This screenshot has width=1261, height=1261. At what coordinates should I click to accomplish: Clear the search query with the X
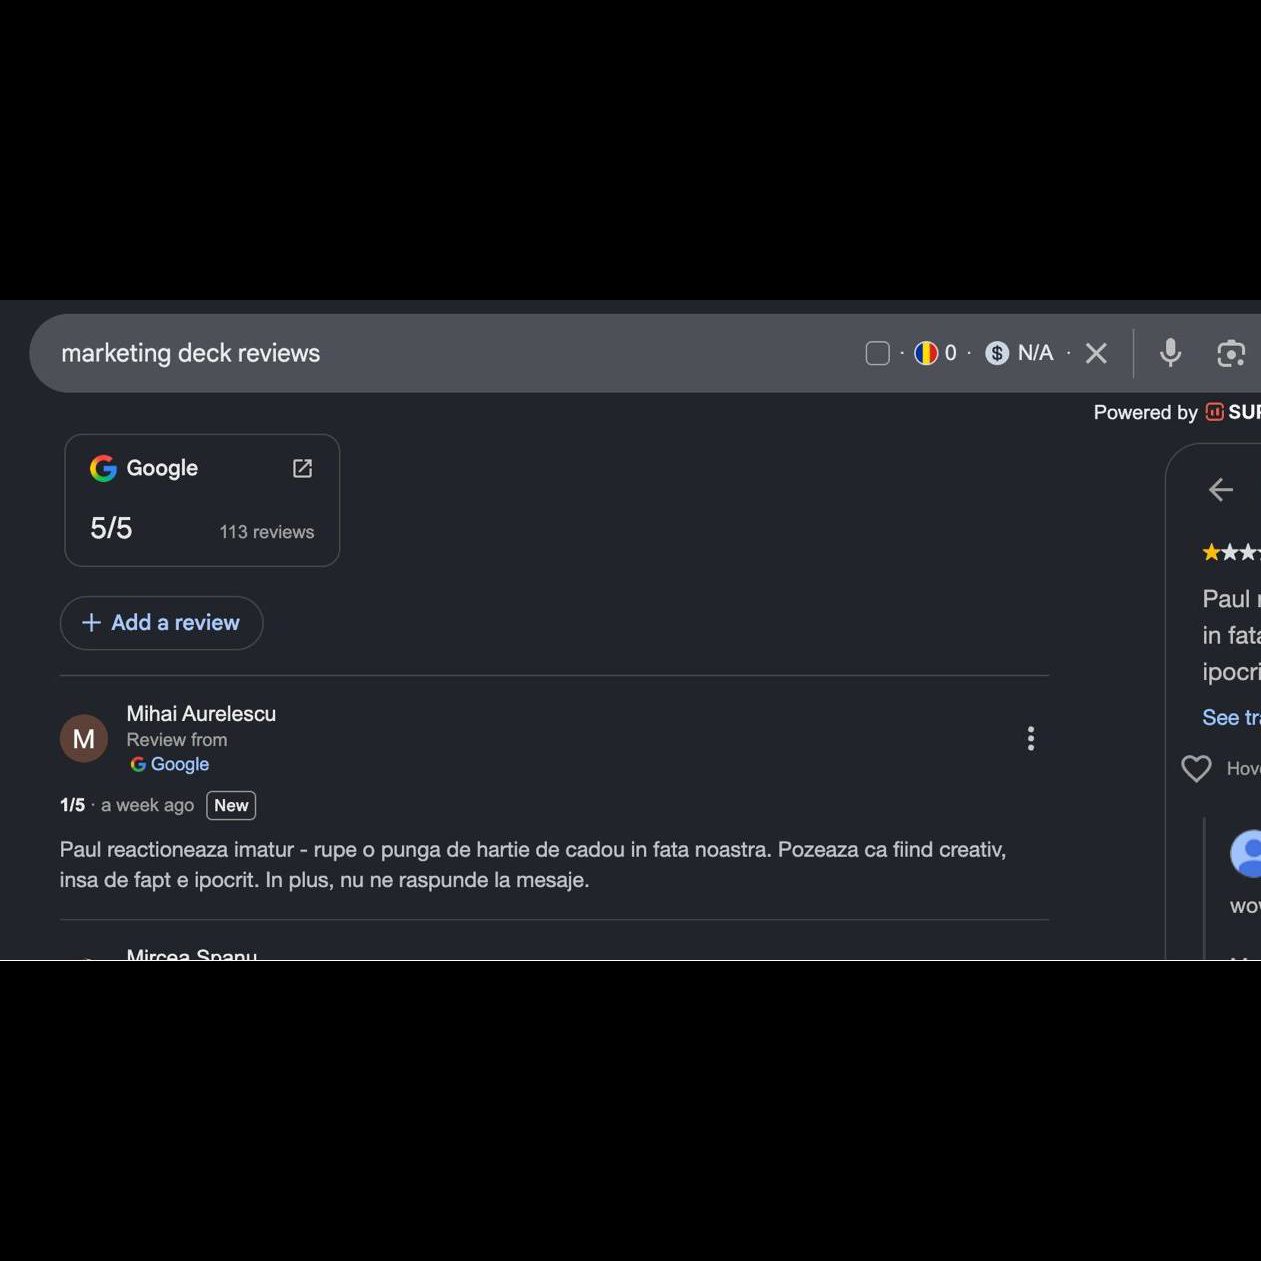(1096, 353)
